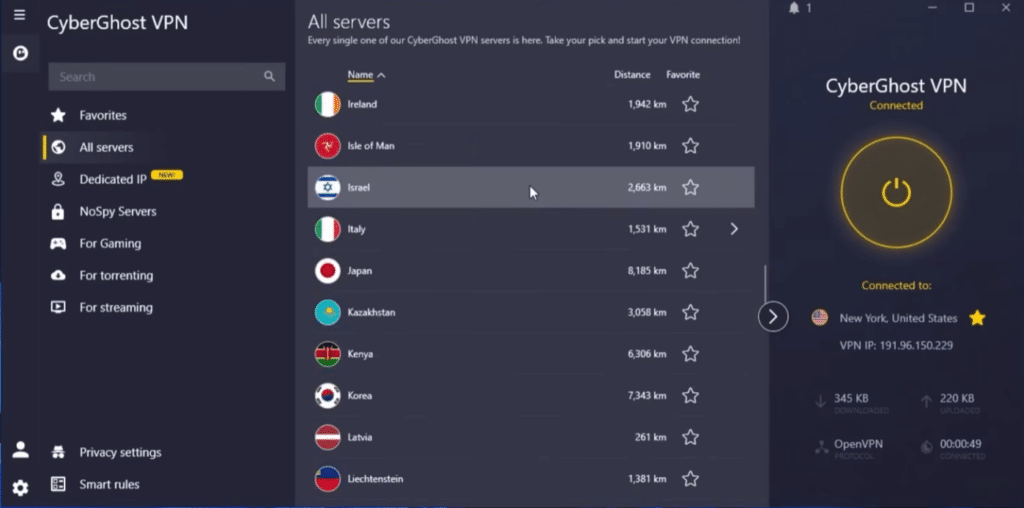Collapse server list panel round arrow
This screenshot has width=1024, height=508.
(x=773, y=317)
